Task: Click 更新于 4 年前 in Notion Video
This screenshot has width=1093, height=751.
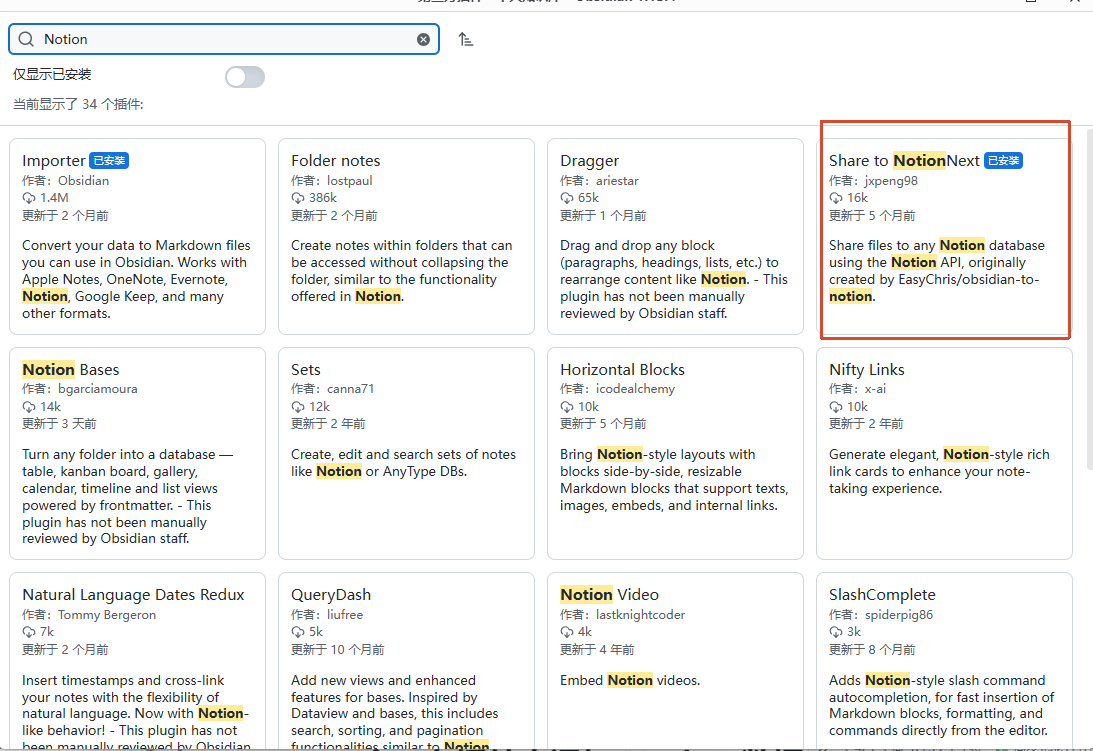Action: pyautogui.click(x=597, y=650)
